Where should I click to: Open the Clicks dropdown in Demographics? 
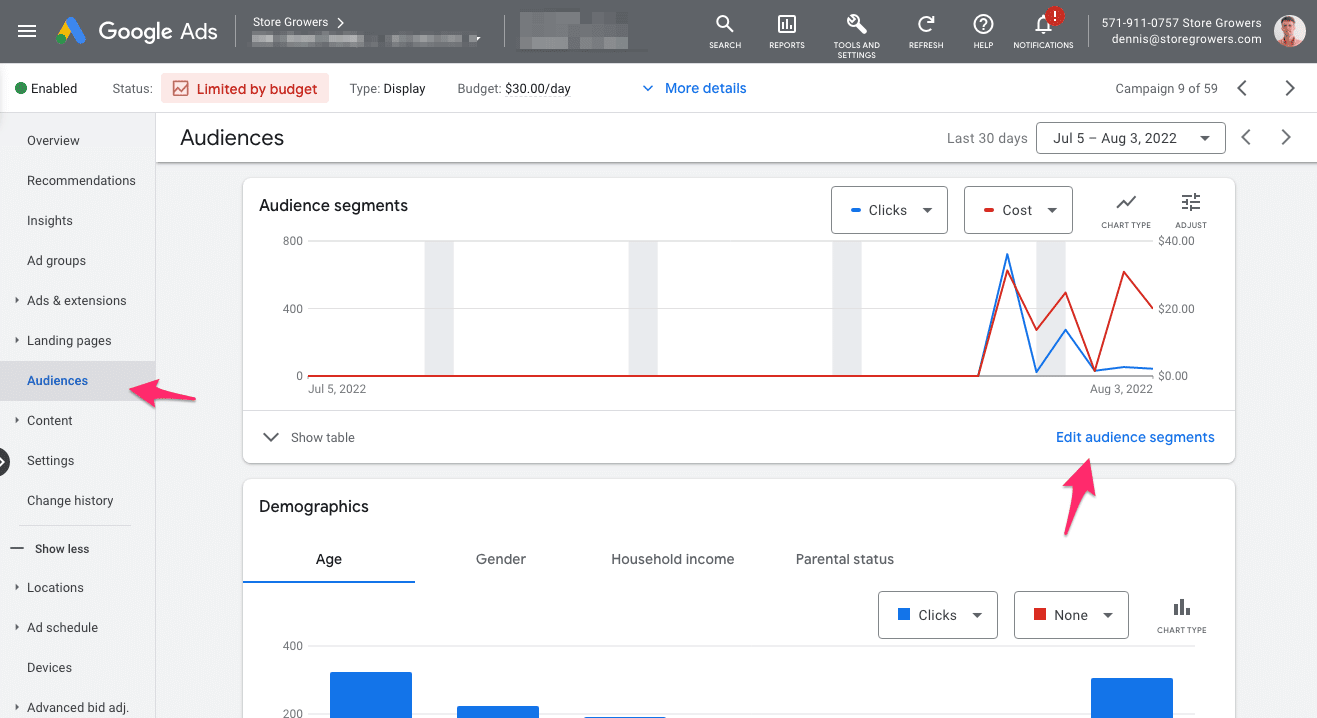(x=937, y=615)
